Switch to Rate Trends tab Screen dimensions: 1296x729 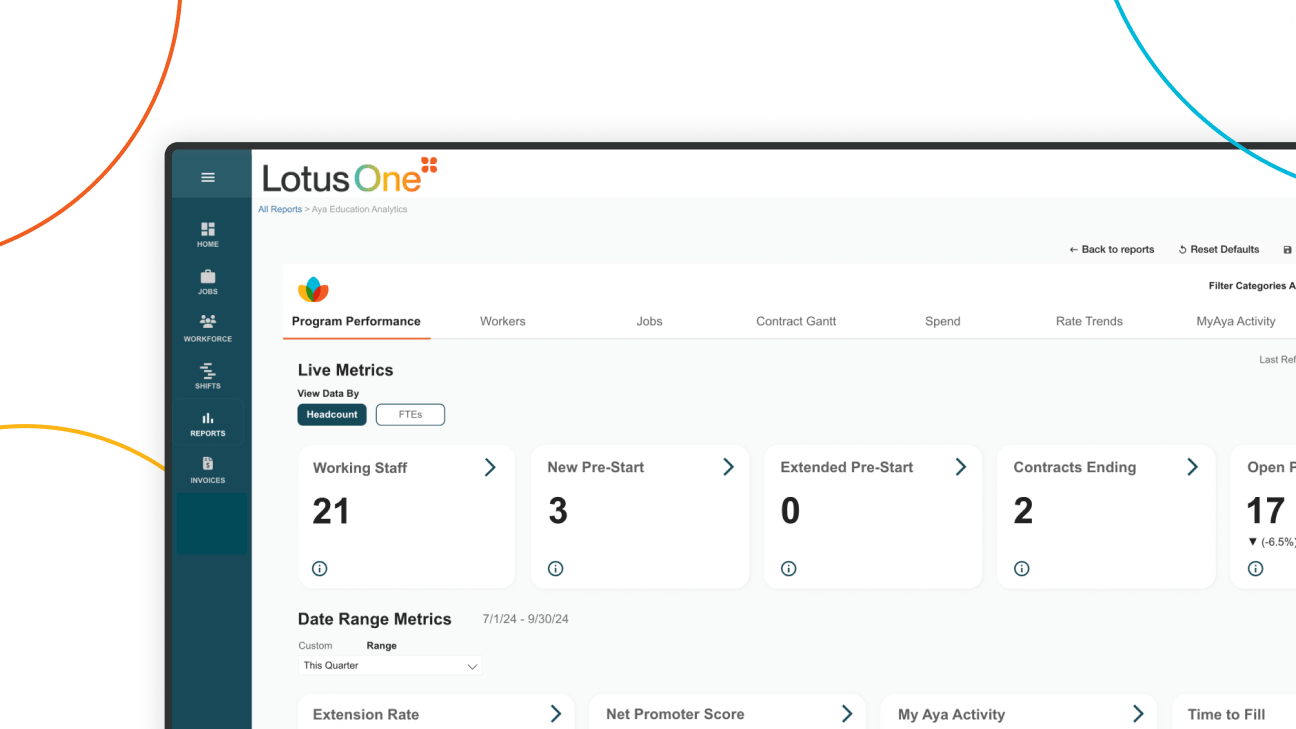point(1089,321)
